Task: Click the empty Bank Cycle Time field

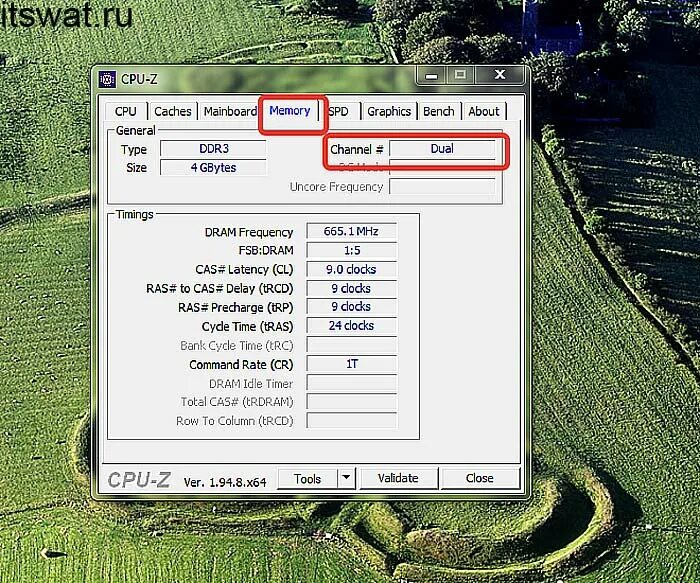Action: (351, 345)
